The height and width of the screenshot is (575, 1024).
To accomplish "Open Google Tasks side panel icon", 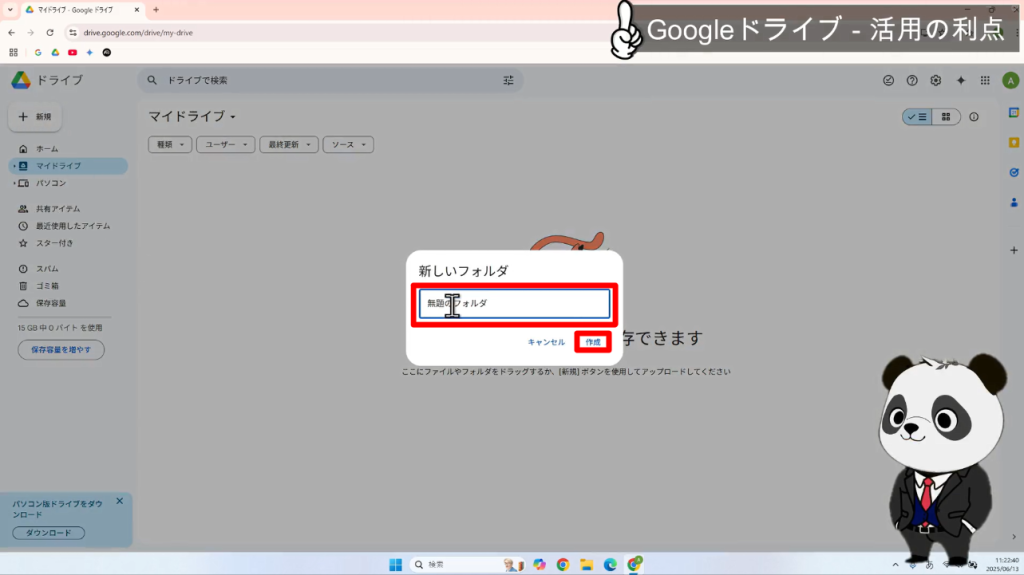I will pyautogui.click(x=1014, y=172).
